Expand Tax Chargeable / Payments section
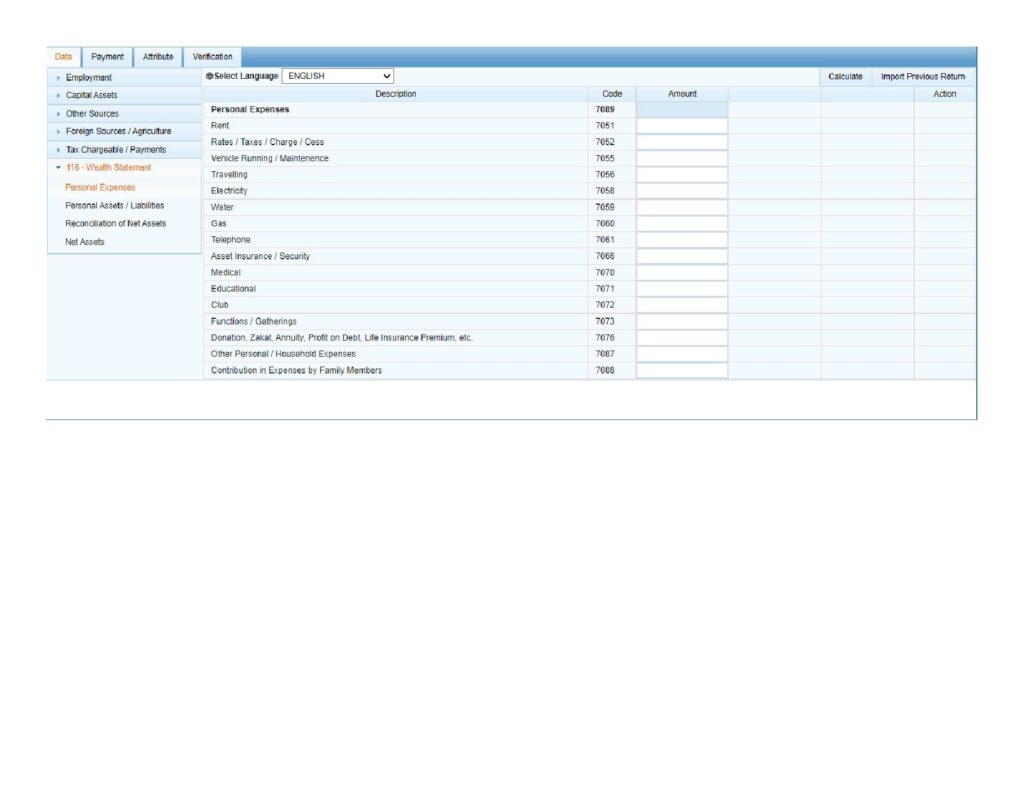Screen dimensions: 1024x791 115,150
